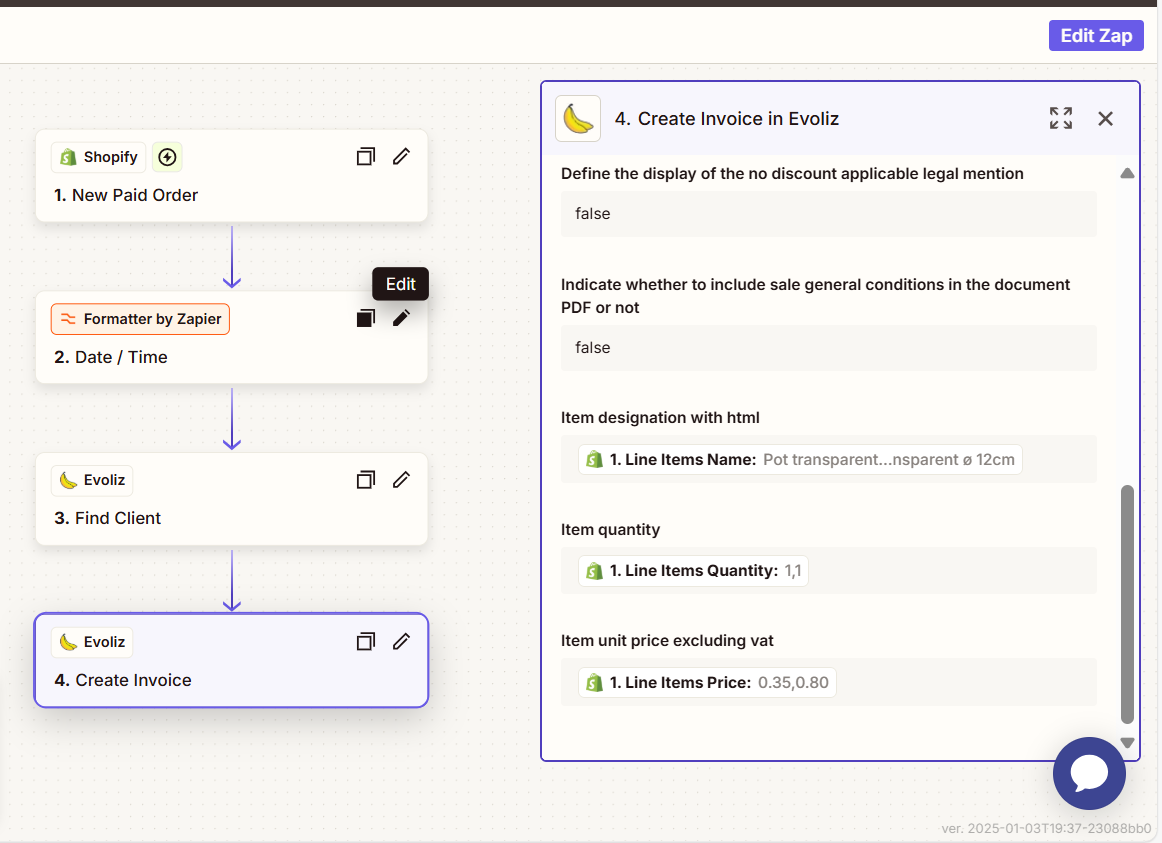Click the panel scroll up arrow

(x=1127, y=173)
